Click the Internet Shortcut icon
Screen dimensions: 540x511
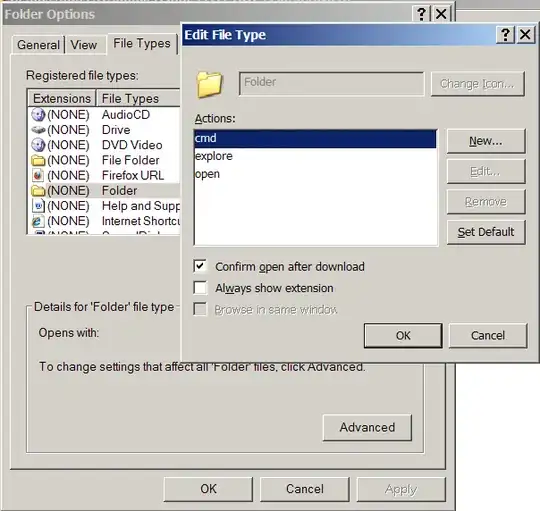[38, 221]
